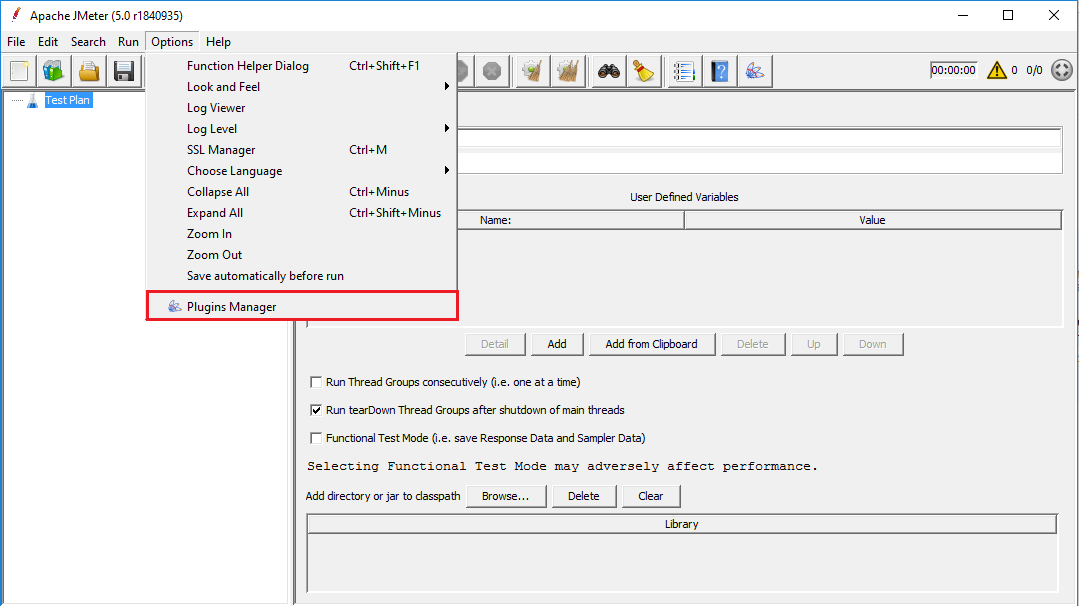The height and width of the screenshot is (606, 1079).
Task: Click the test plan name input field
Action: click(x=759, y=138)
